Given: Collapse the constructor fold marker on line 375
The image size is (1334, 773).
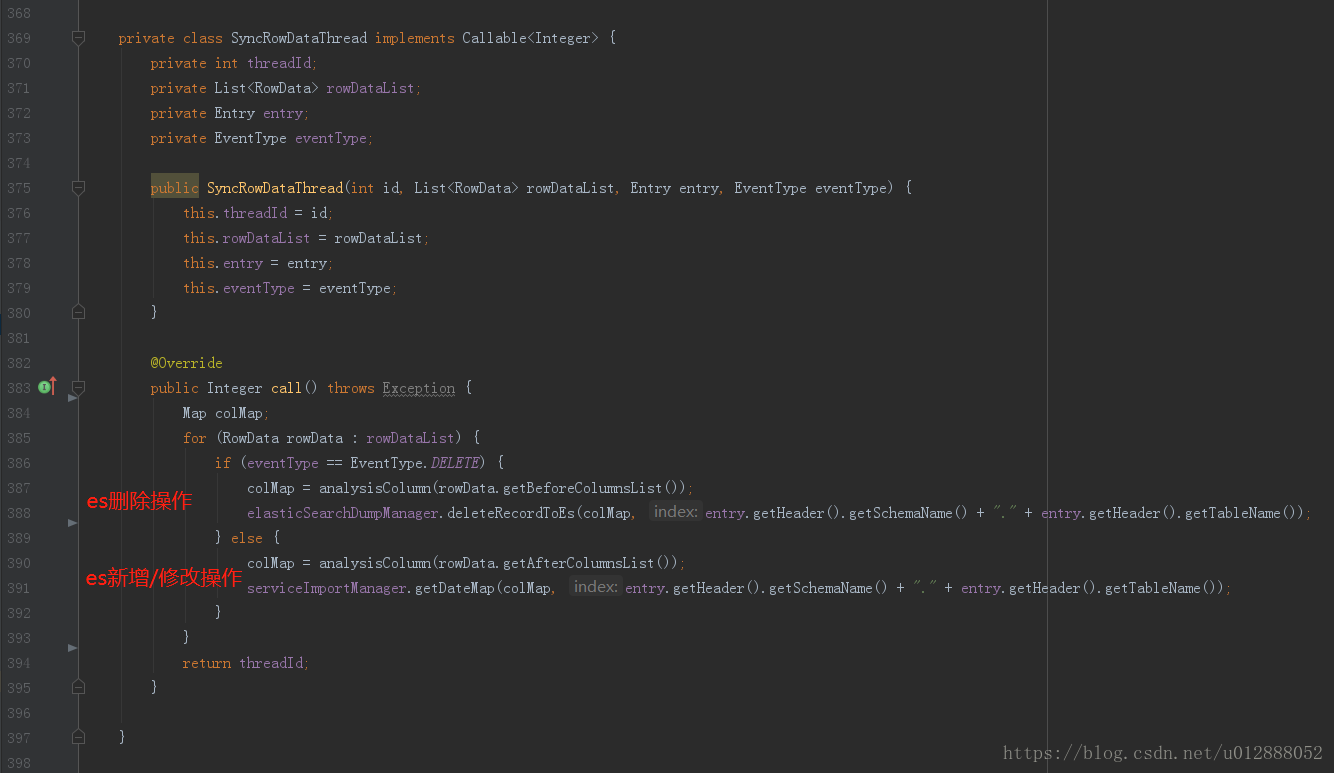Looking at the screenshot, I should (x=78, y=188).
